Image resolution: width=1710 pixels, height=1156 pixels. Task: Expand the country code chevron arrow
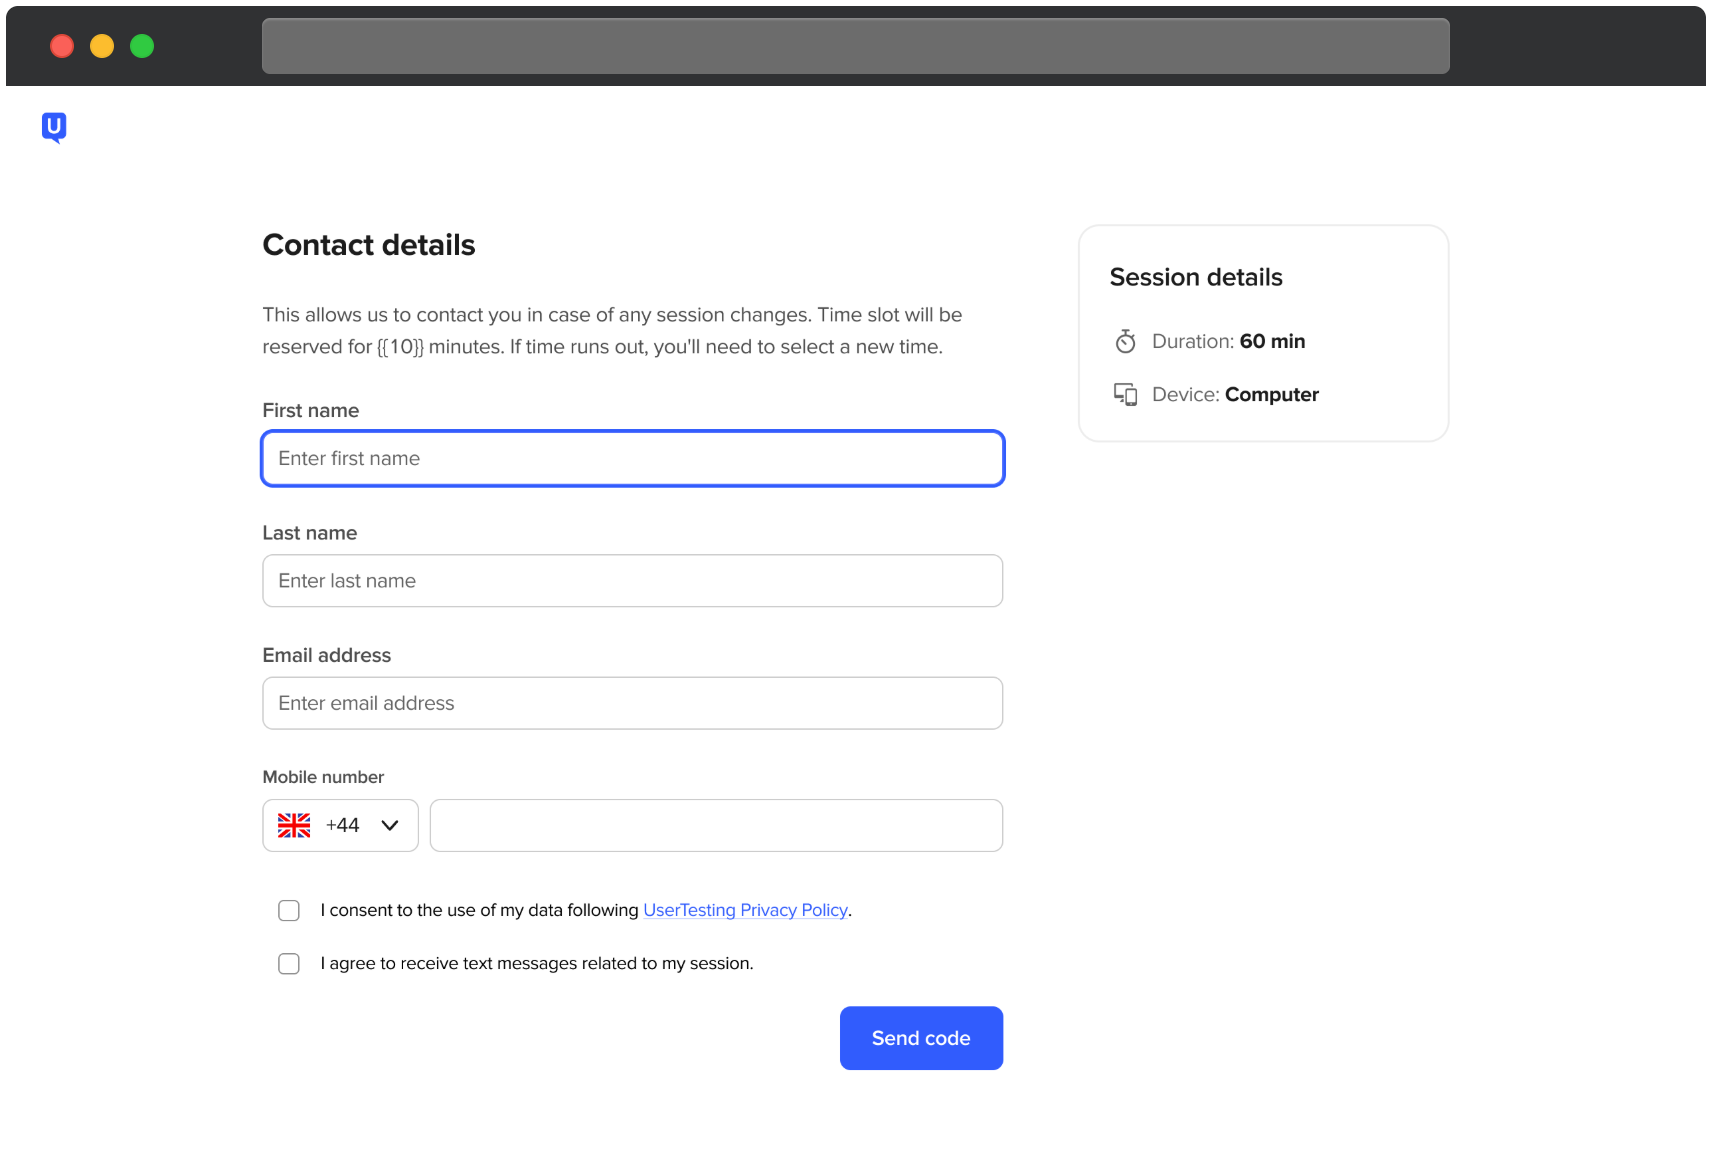(x=390, y=825)
